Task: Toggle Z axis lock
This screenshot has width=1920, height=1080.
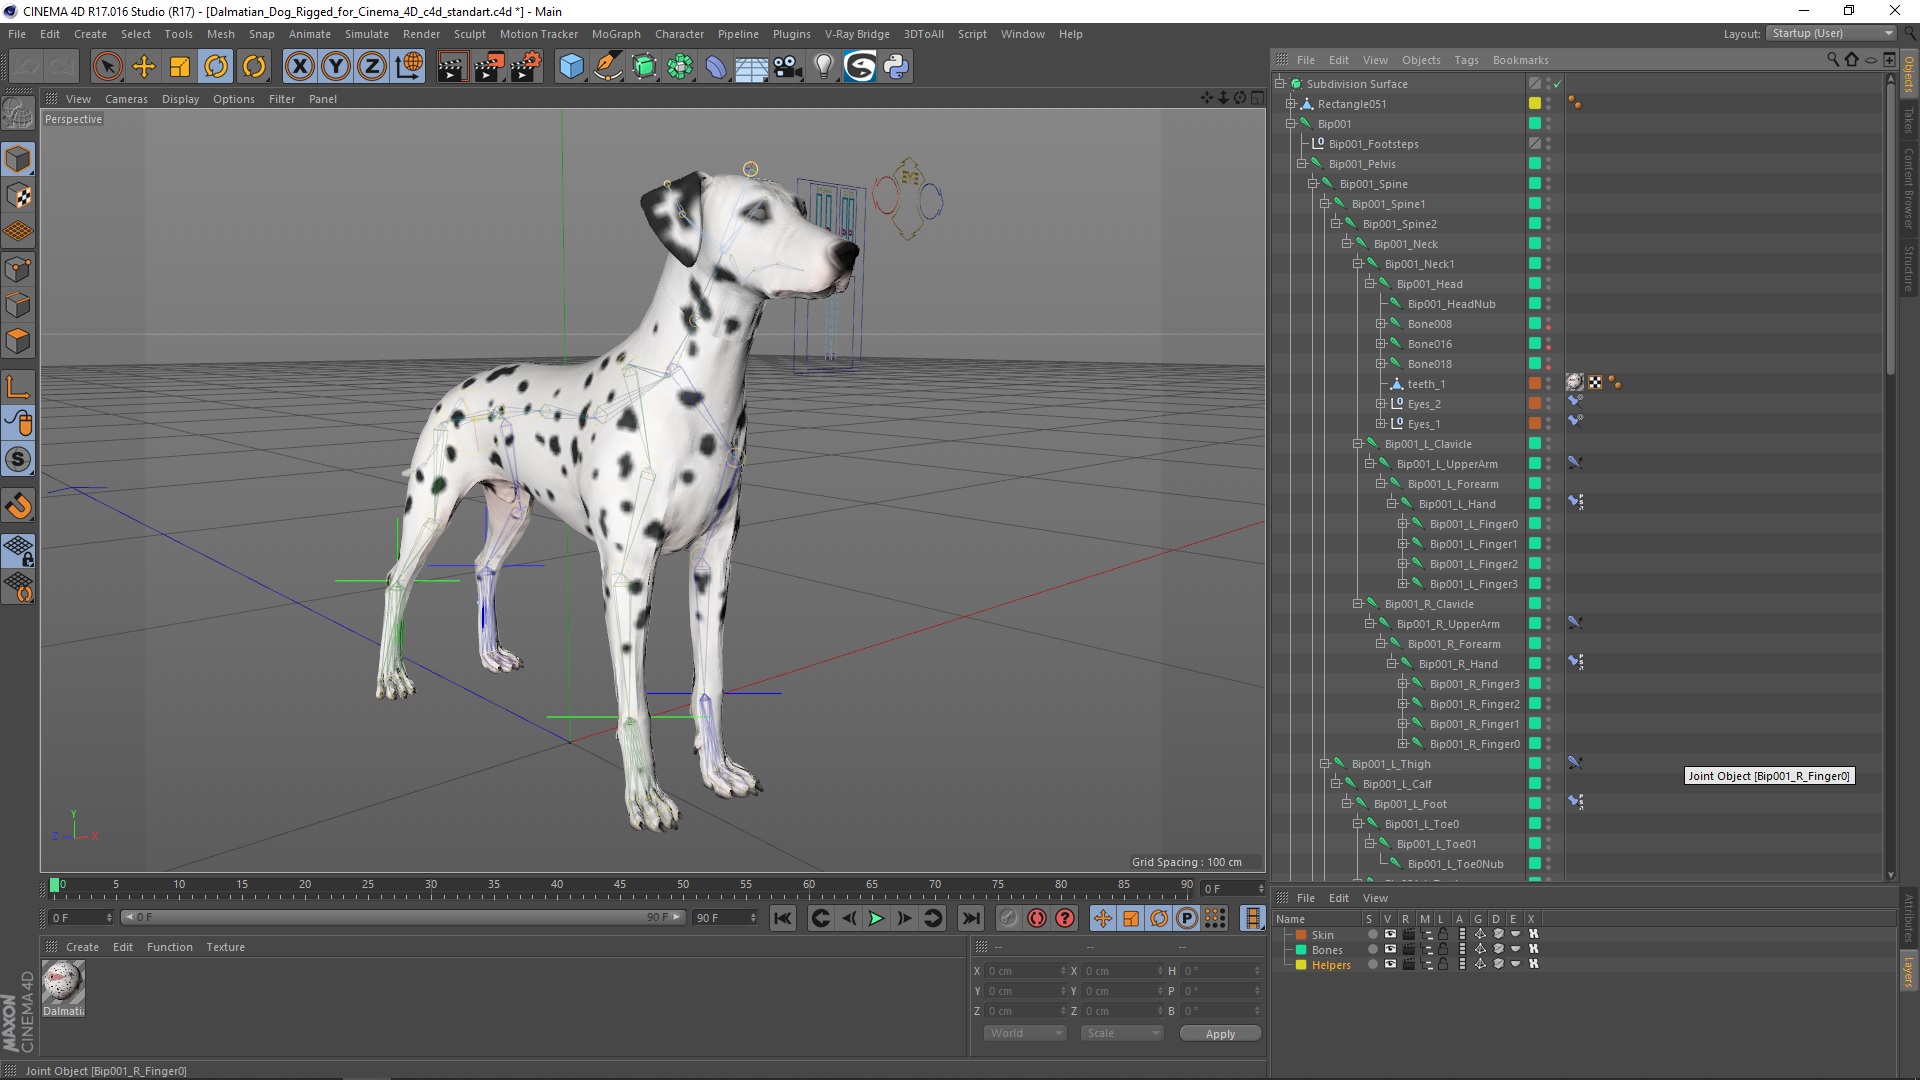Action: click(x=371, y=67)
